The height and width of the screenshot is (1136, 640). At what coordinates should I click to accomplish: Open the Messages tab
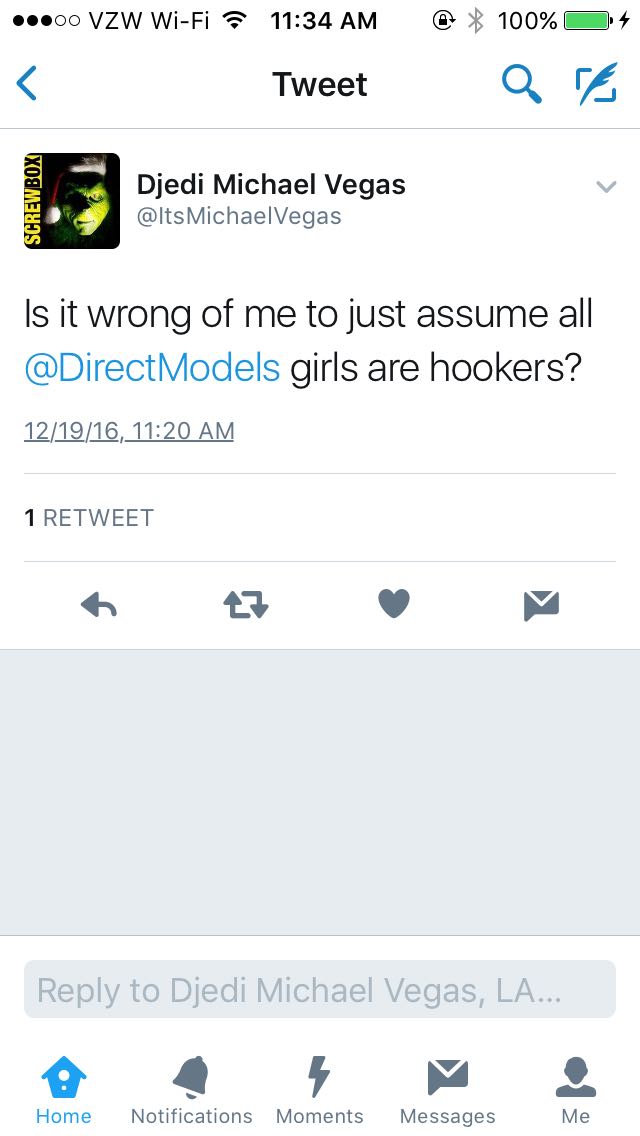(x=447, y=1090)
